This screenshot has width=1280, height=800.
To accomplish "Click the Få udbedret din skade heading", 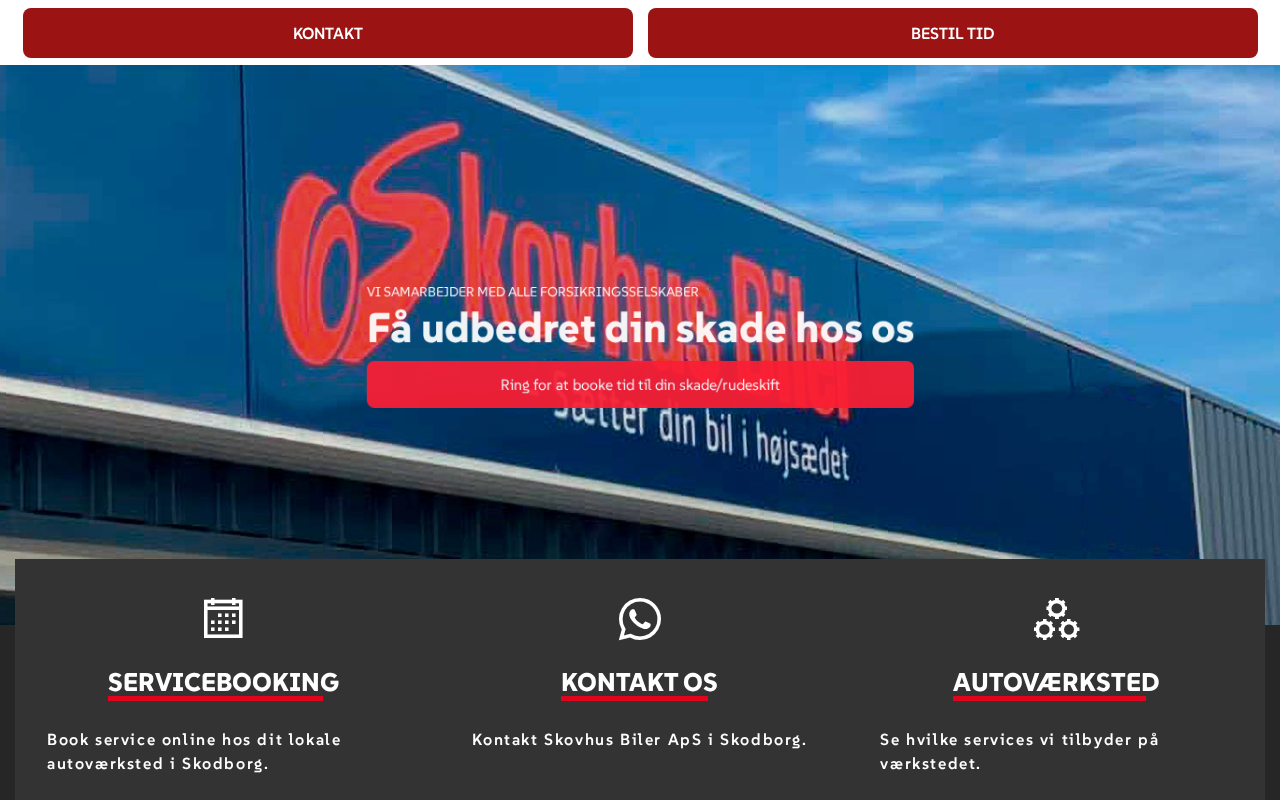I will pyautogui.click(x=640, y=329).
